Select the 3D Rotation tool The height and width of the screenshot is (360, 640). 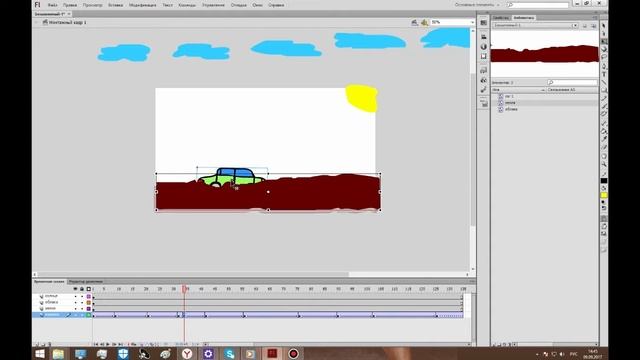604,49
